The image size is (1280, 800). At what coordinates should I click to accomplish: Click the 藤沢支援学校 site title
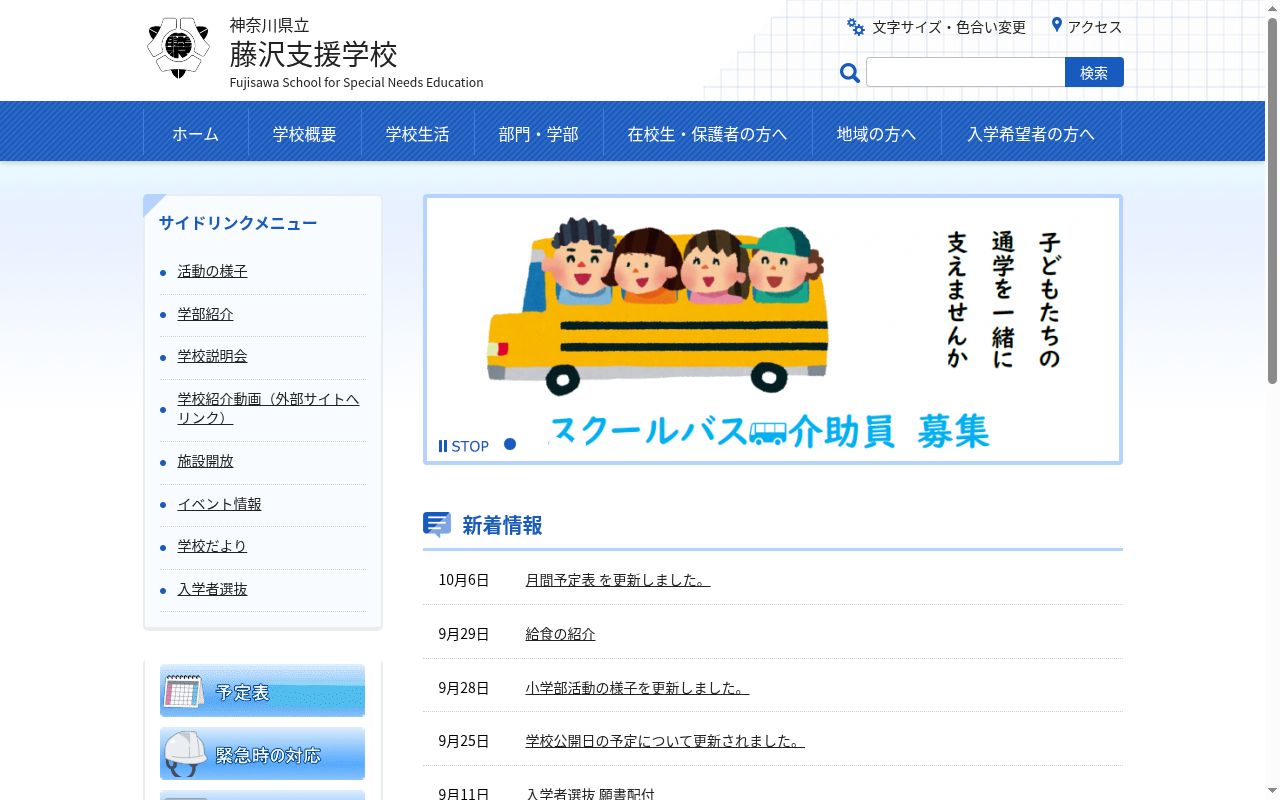click(314, 53)
